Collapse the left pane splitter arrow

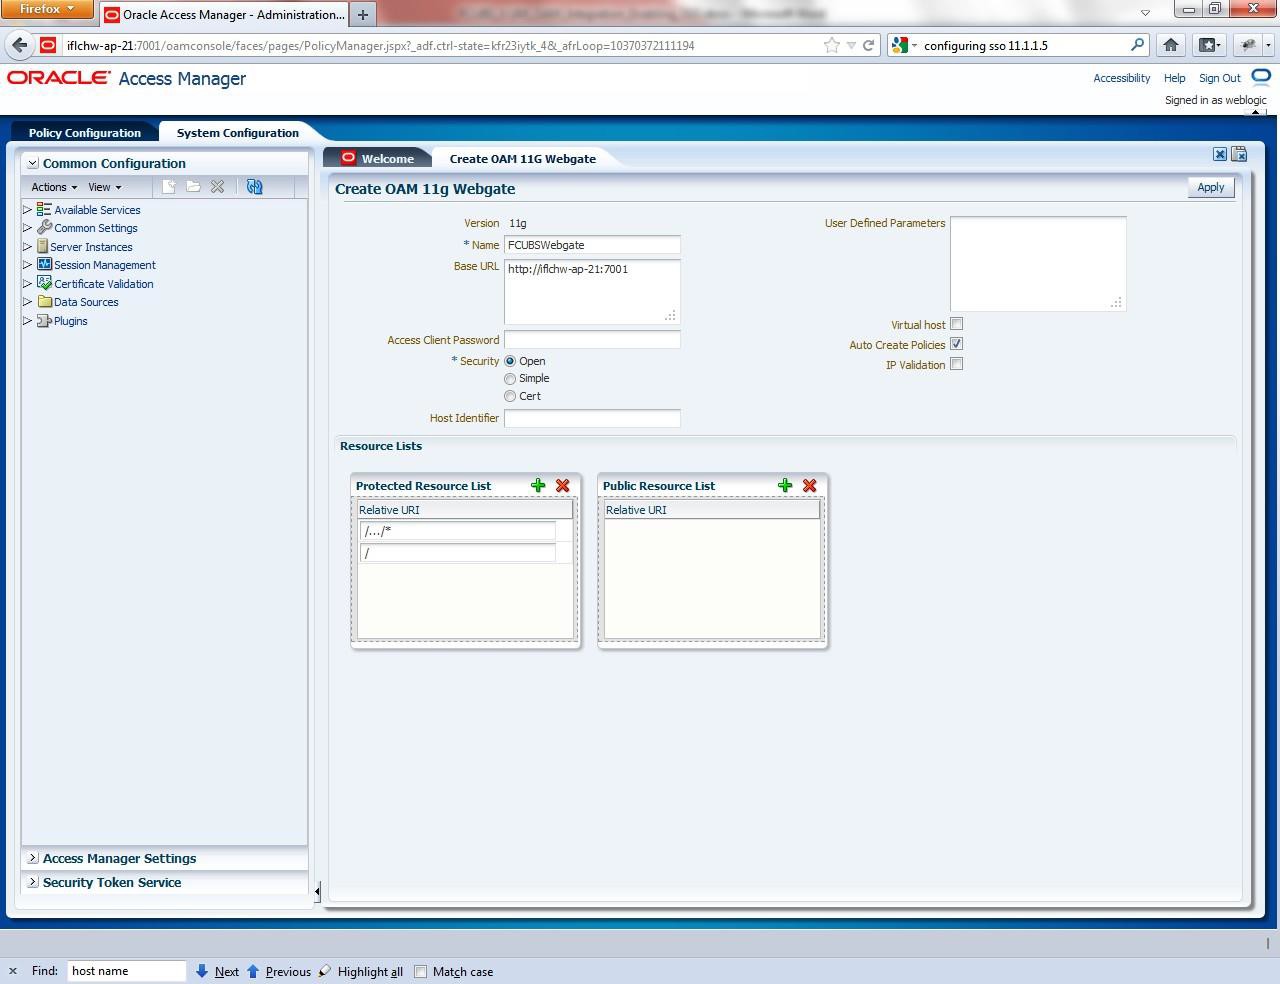coord(317,890)
